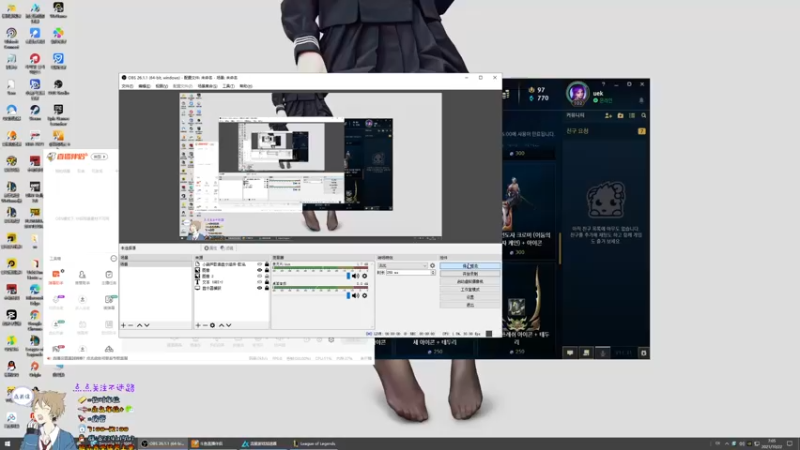This screenshot has width=800, height=450.
Task: Open settings gear for second mixer channel
Action: [x=364, y=295]
